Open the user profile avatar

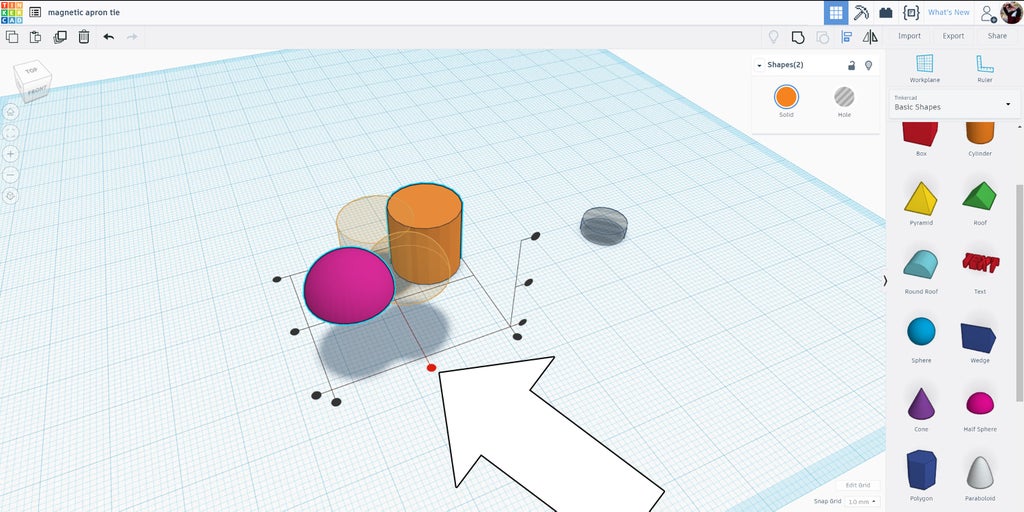pos(1011,12)
